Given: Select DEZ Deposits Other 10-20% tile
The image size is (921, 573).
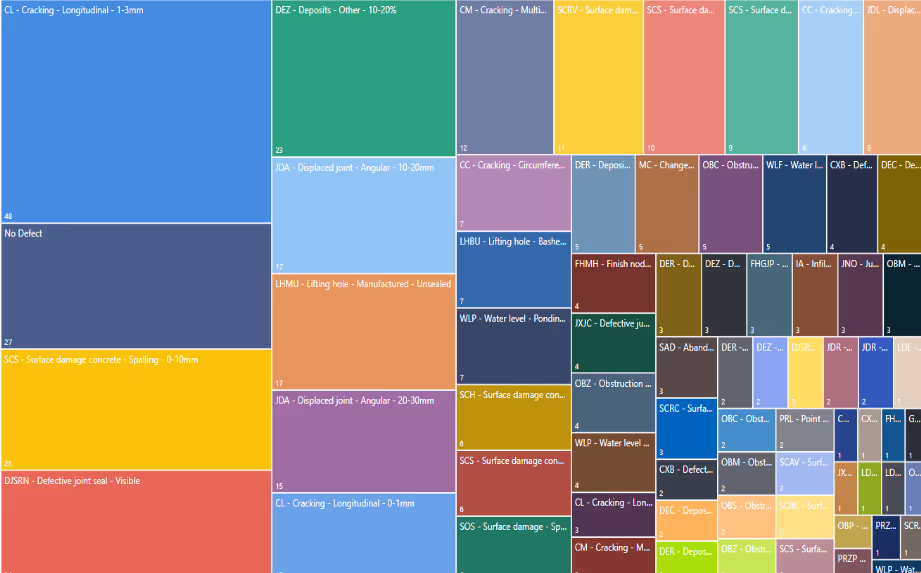Looking at the screenshot, I should tap(364, 78).
